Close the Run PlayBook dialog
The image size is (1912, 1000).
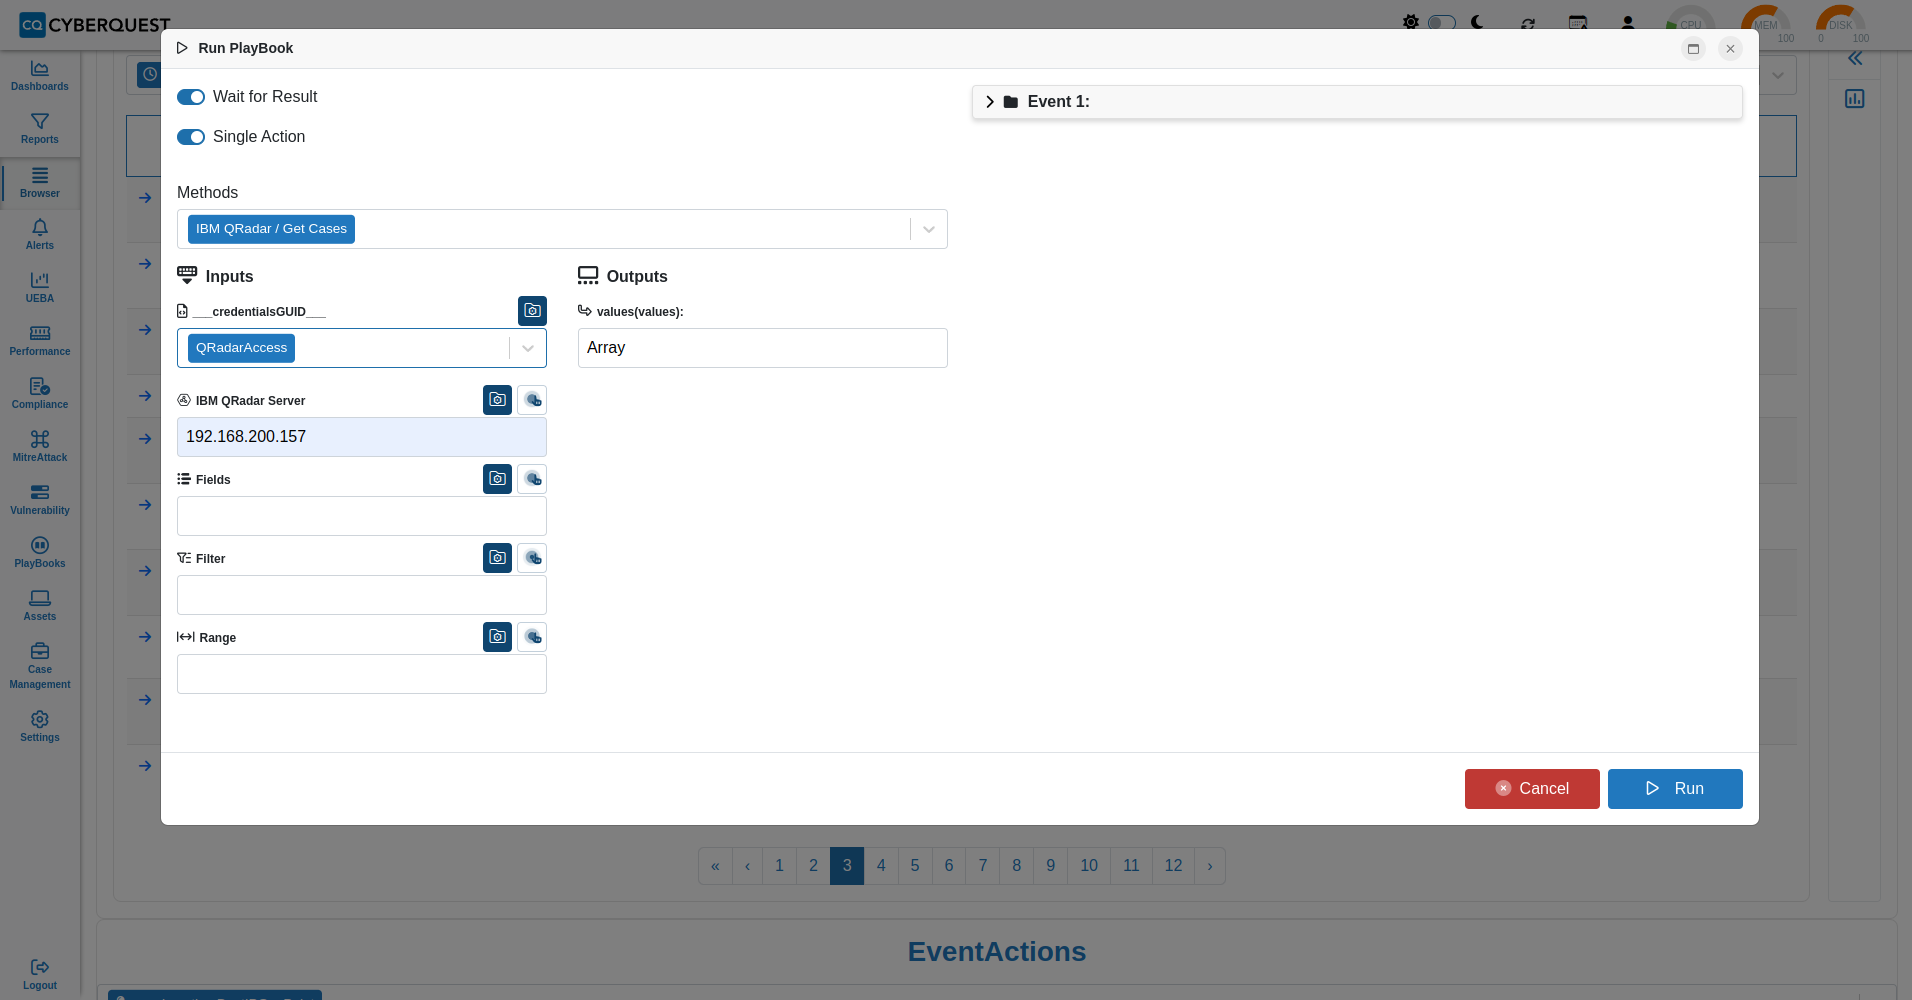pyautogui.click(x=1730, y=49)
